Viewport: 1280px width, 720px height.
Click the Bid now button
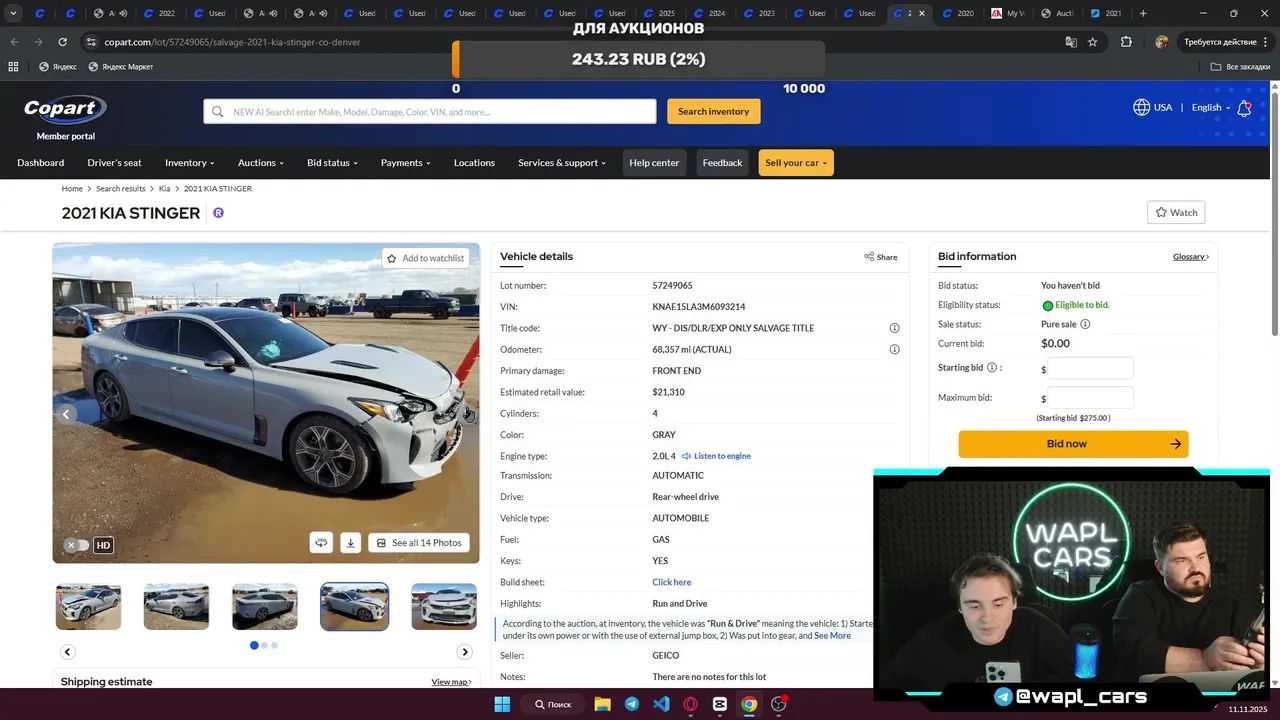coord(1073,444)
